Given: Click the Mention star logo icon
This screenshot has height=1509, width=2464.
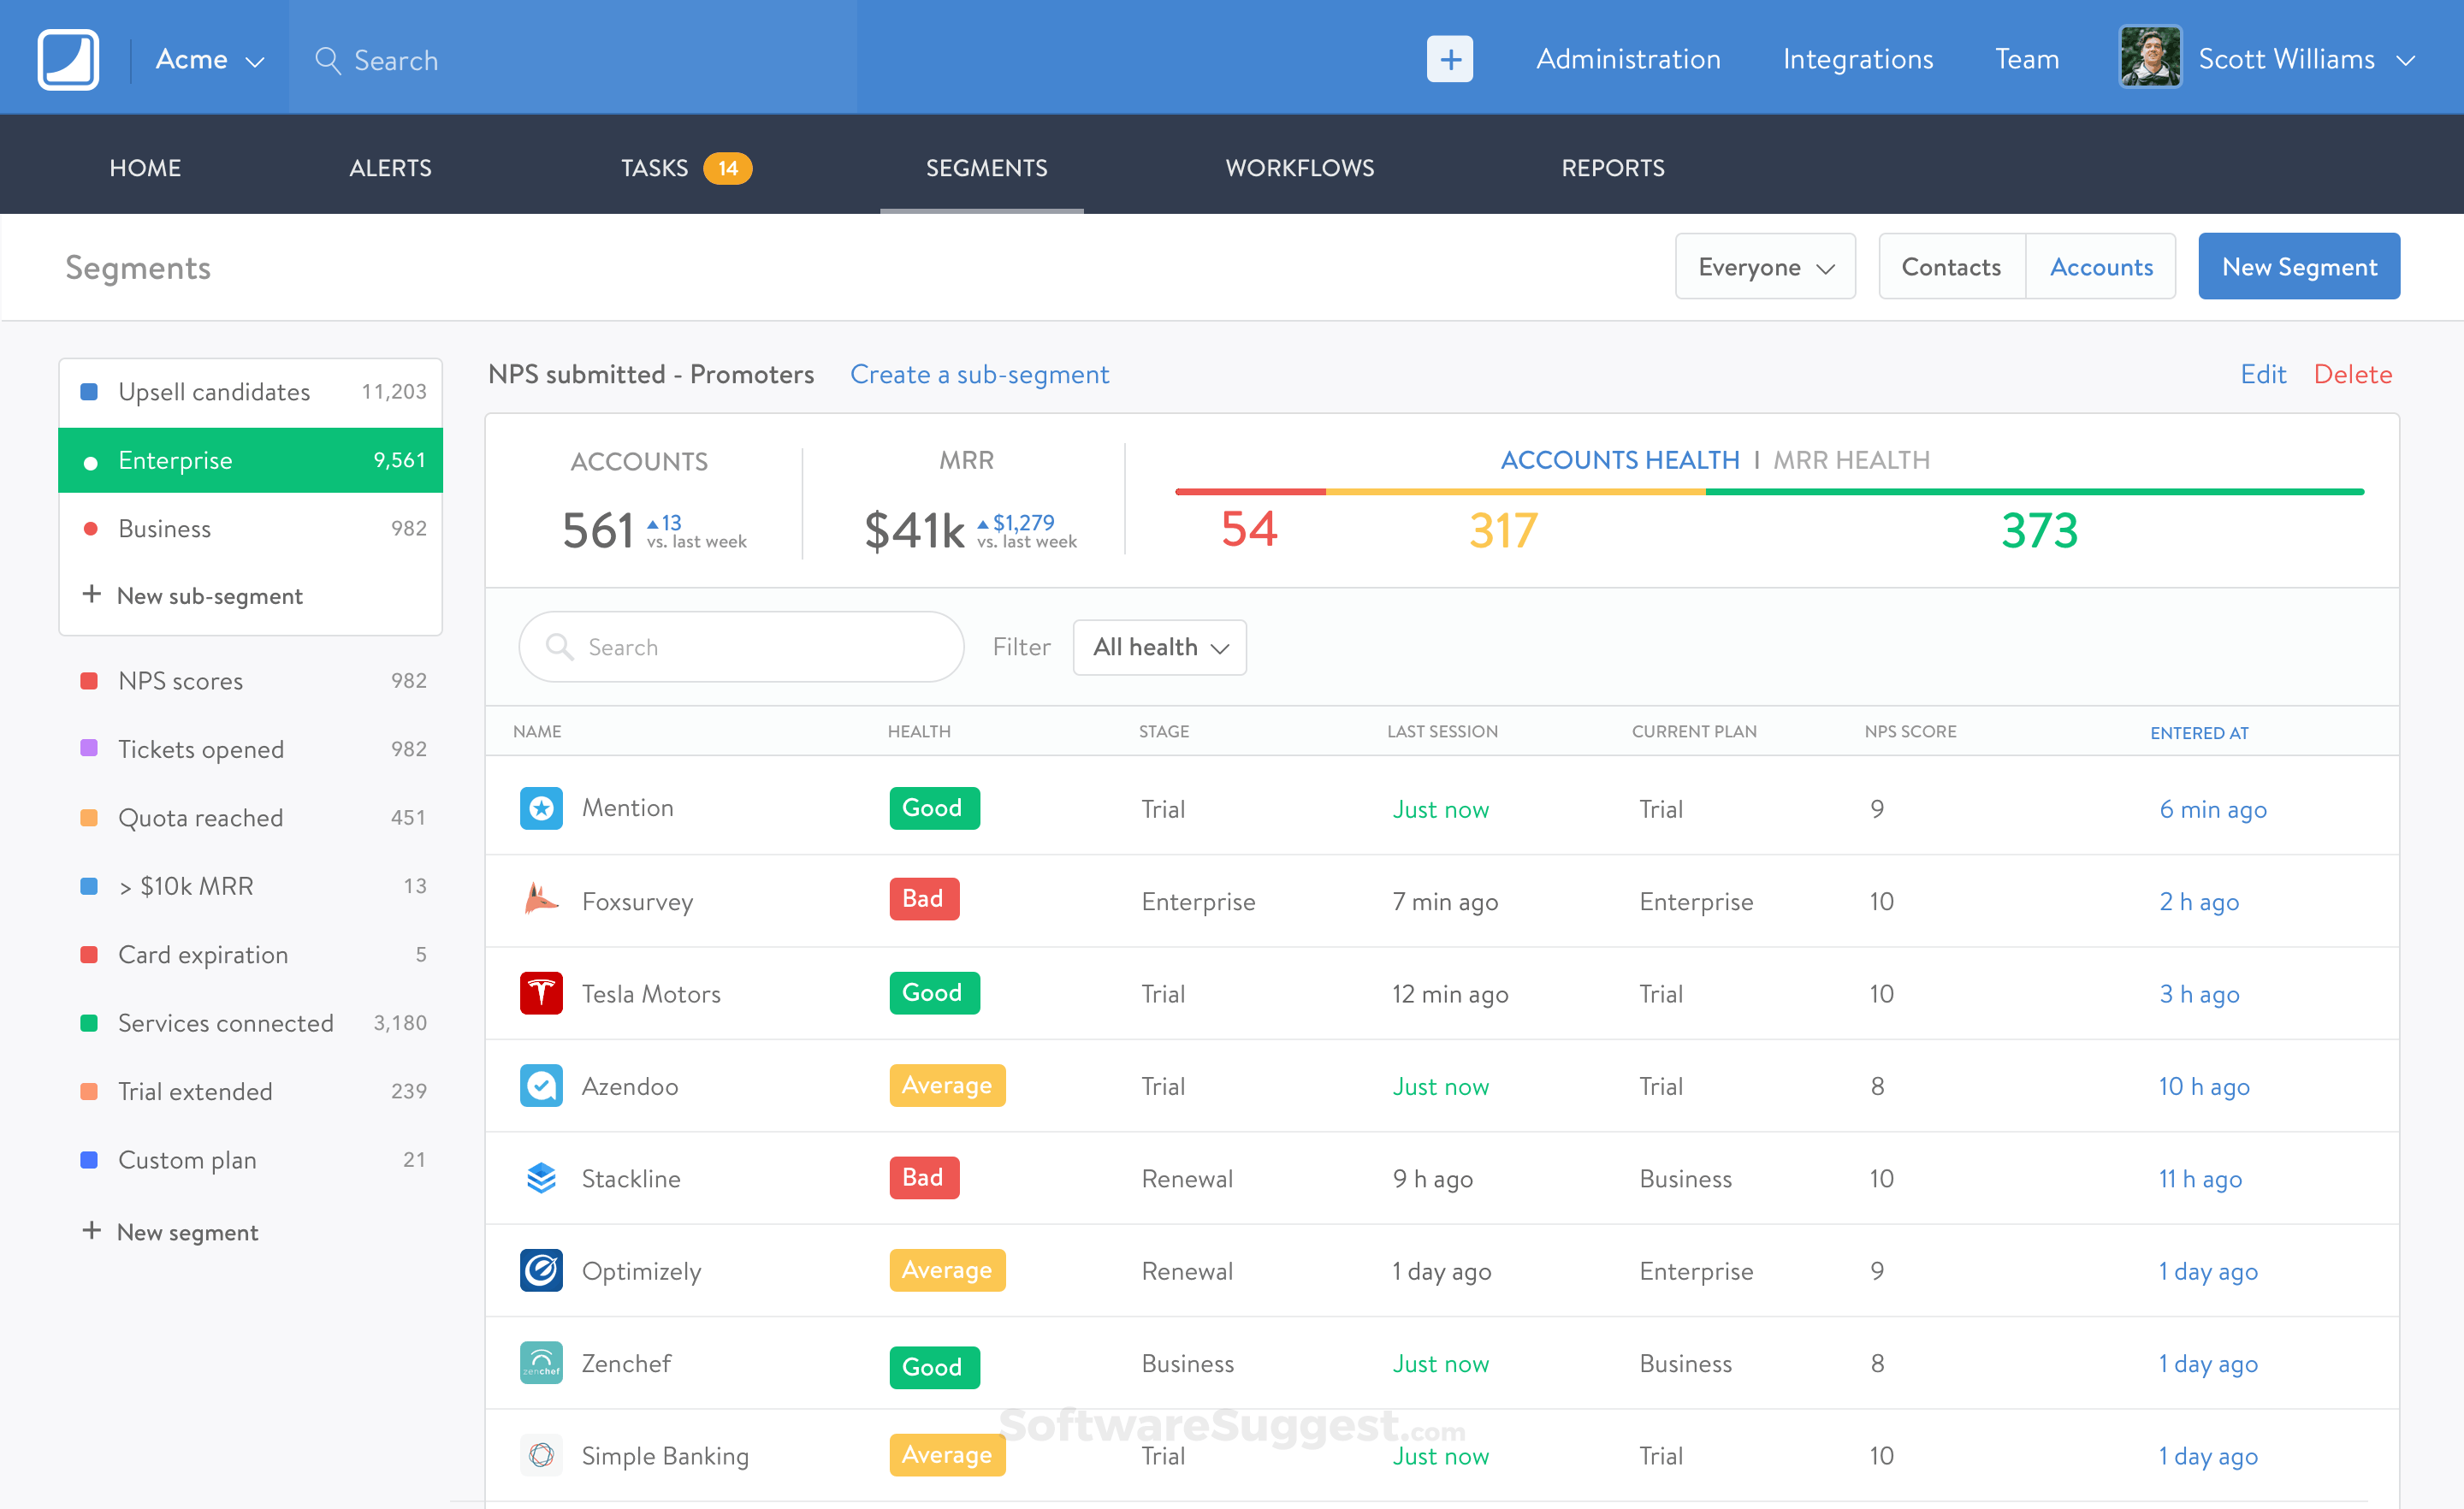Looking at the screenshot, I should click(541, 808).
